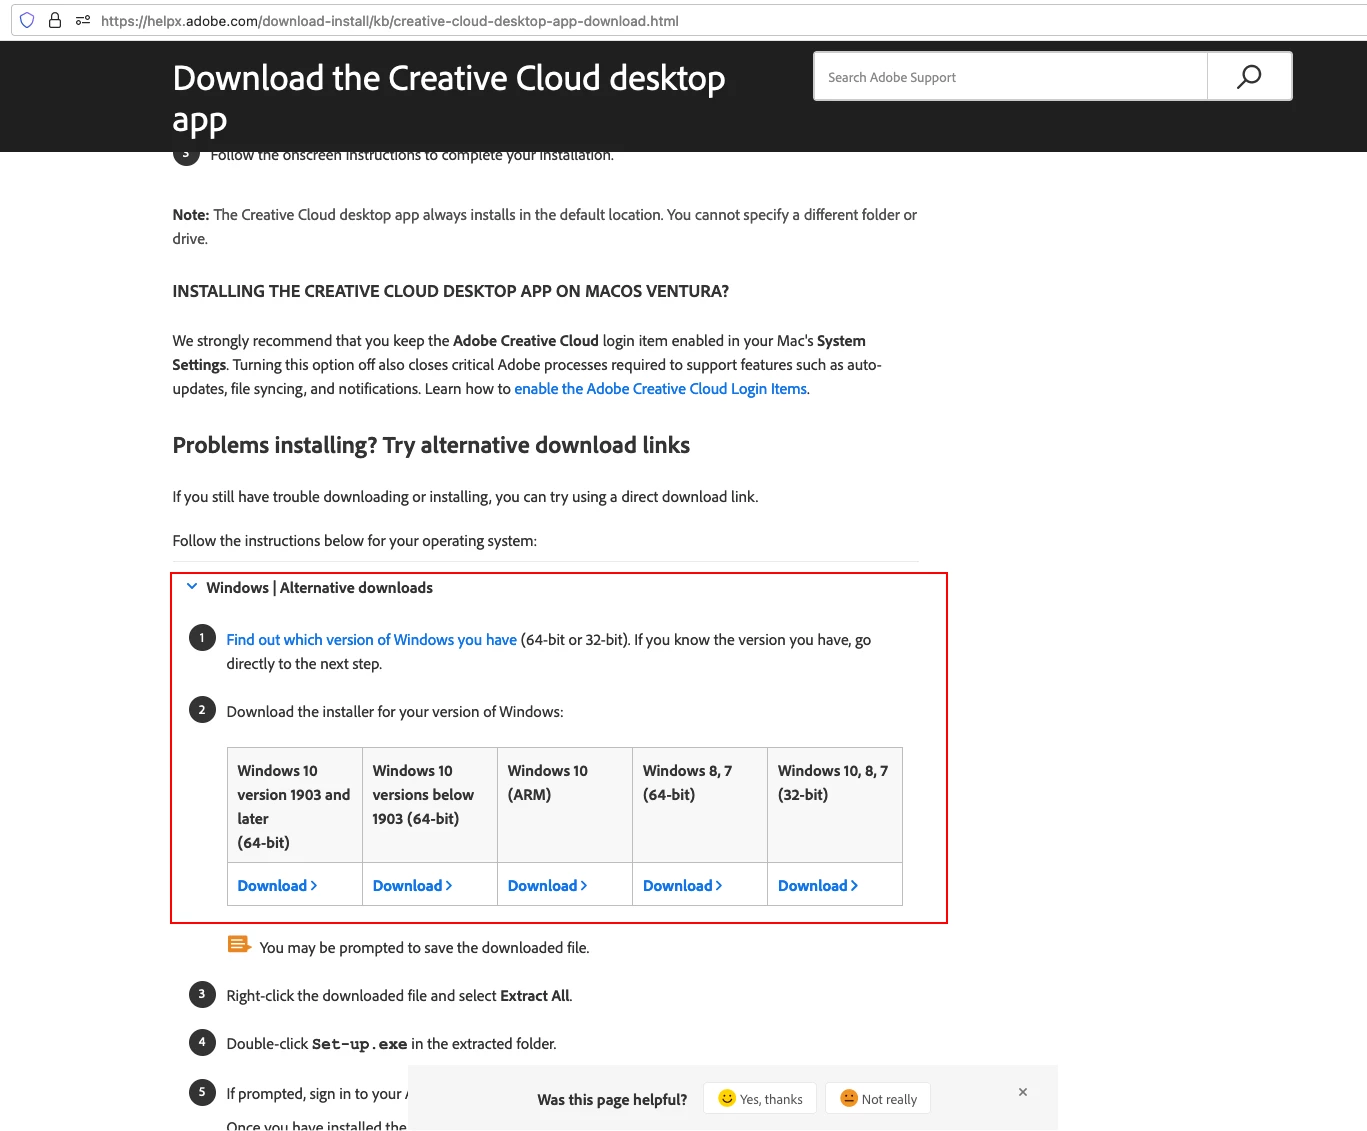Viewport: 1367px width, 1131px height.
Task: Click the macOS Ventura installing heading
Action: point(450,291)
